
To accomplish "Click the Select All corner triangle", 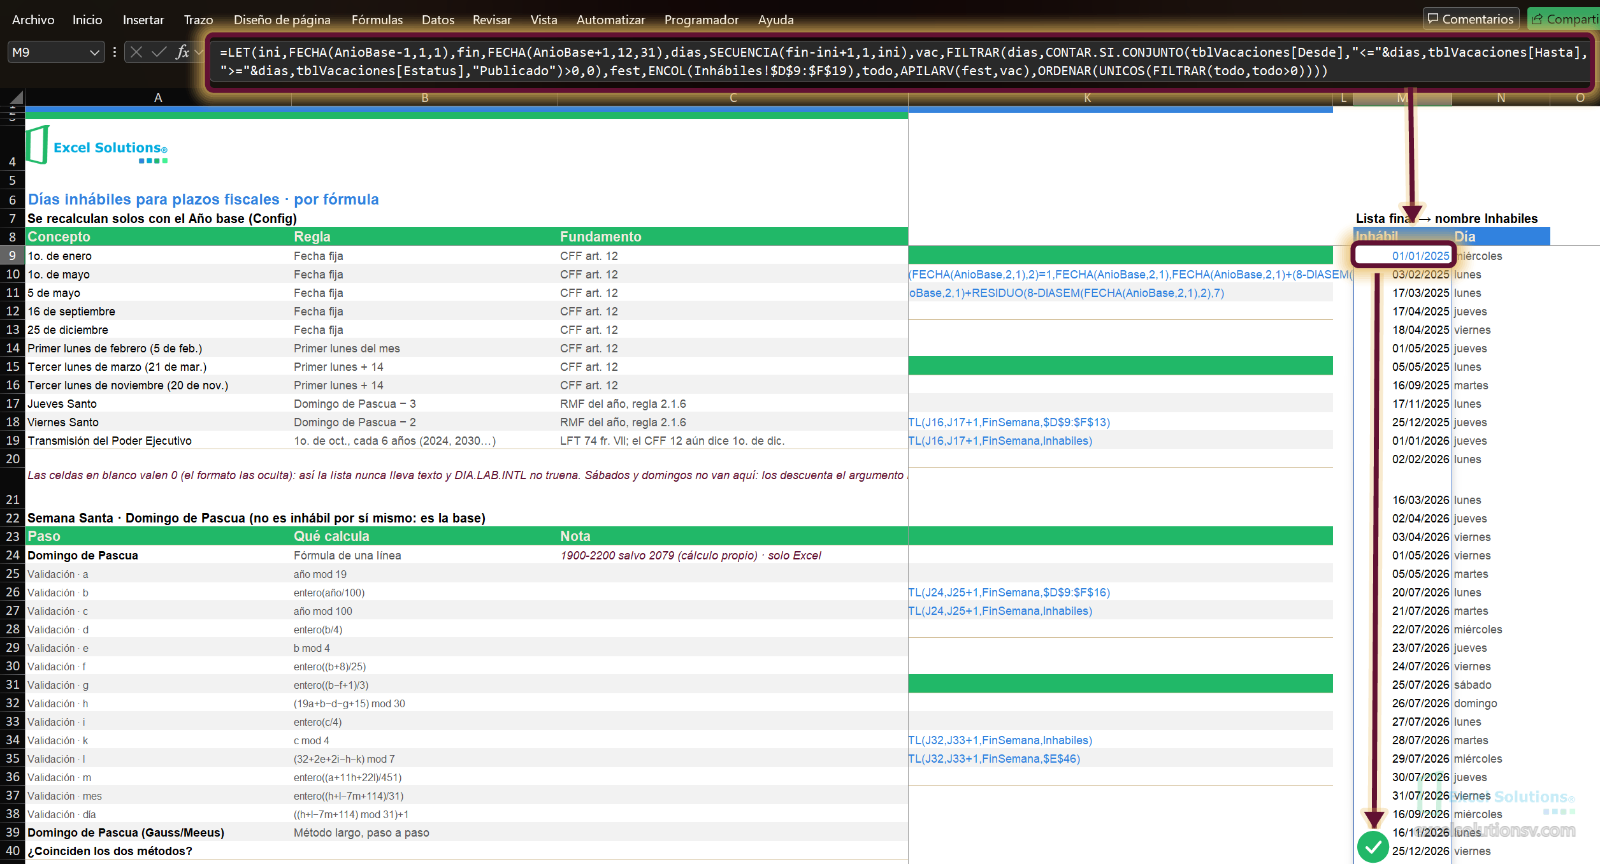I will click(x=15, y=98).
